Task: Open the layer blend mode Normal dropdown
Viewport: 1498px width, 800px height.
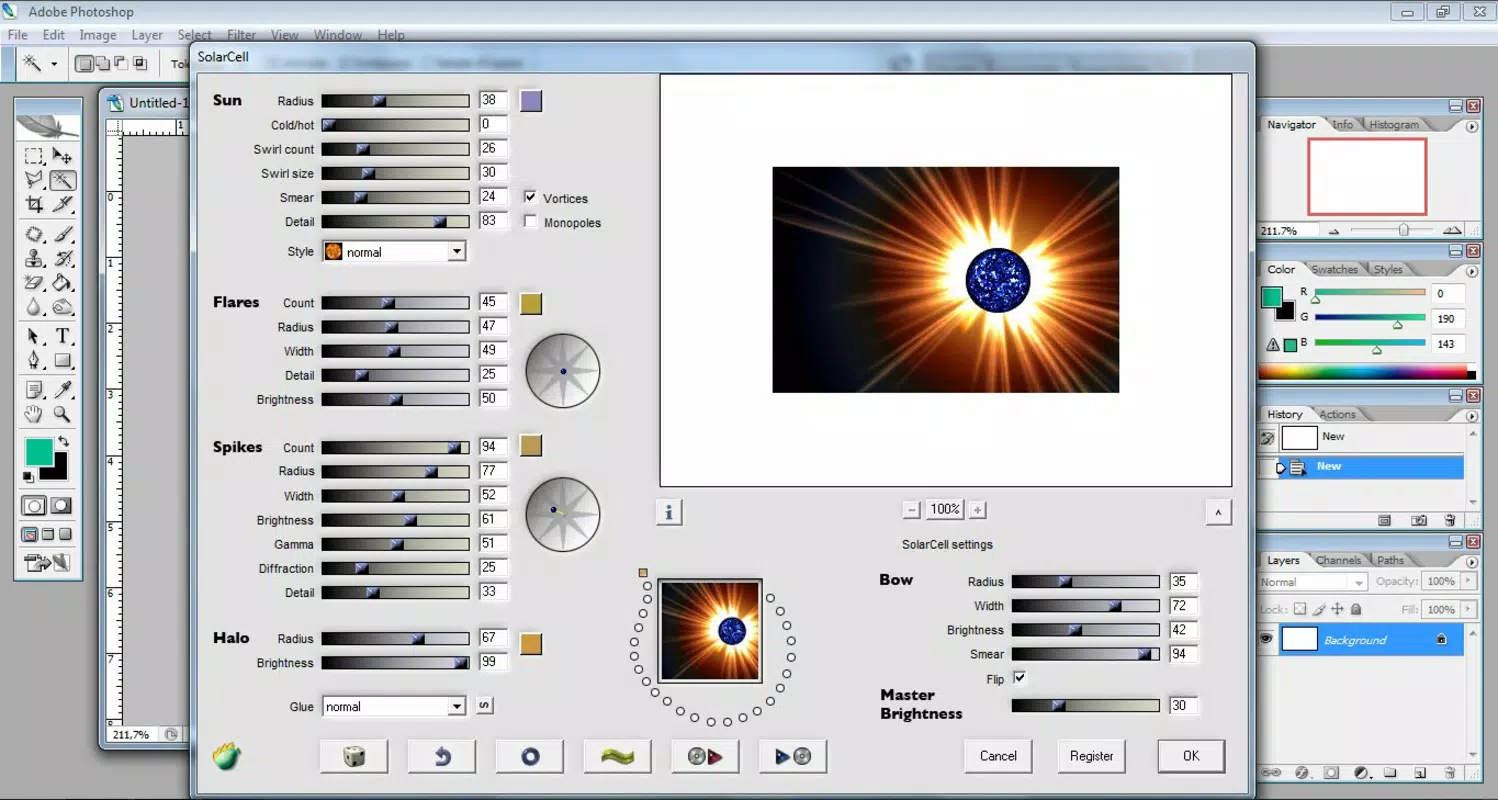Action: pyautogui.click(x=1313, y=582)
